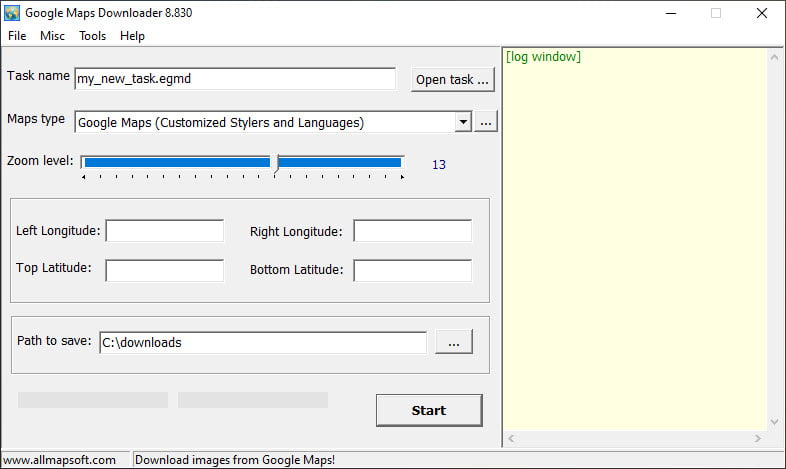Click the zoom slider right arrow end
This screenshot has width=786, height=469.
(402, 177)
